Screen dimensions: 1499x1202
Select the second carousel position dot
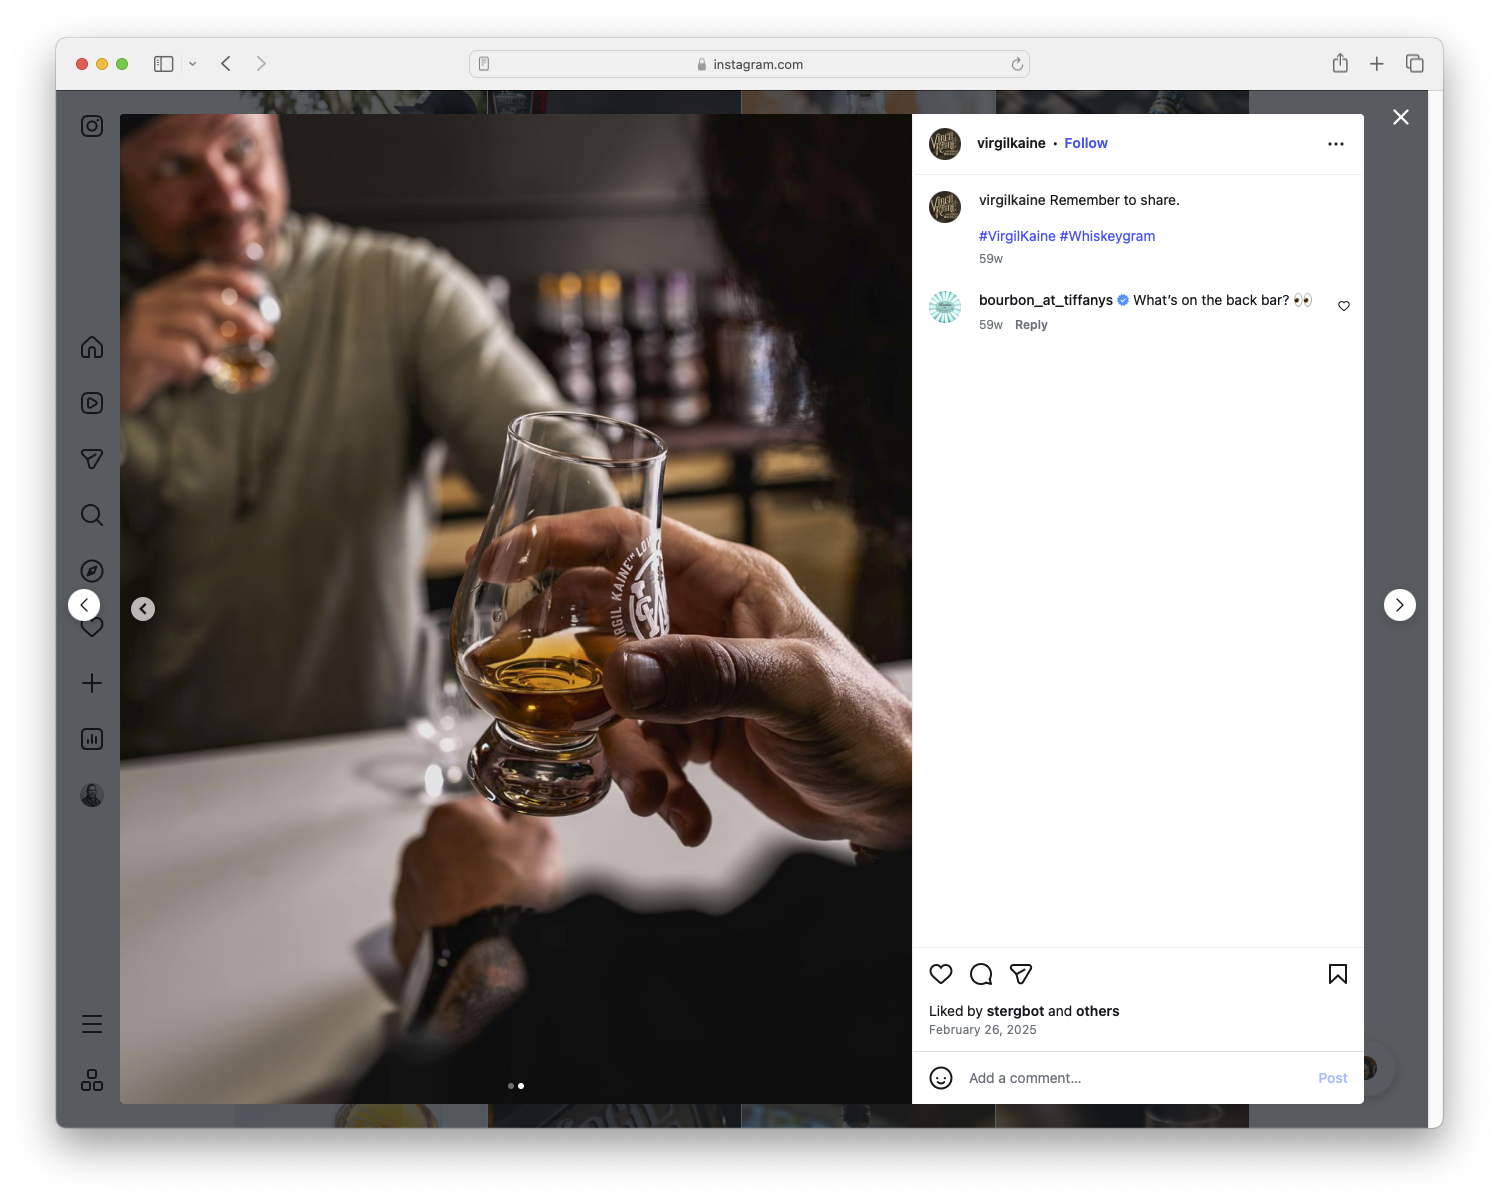(521, 1086)
